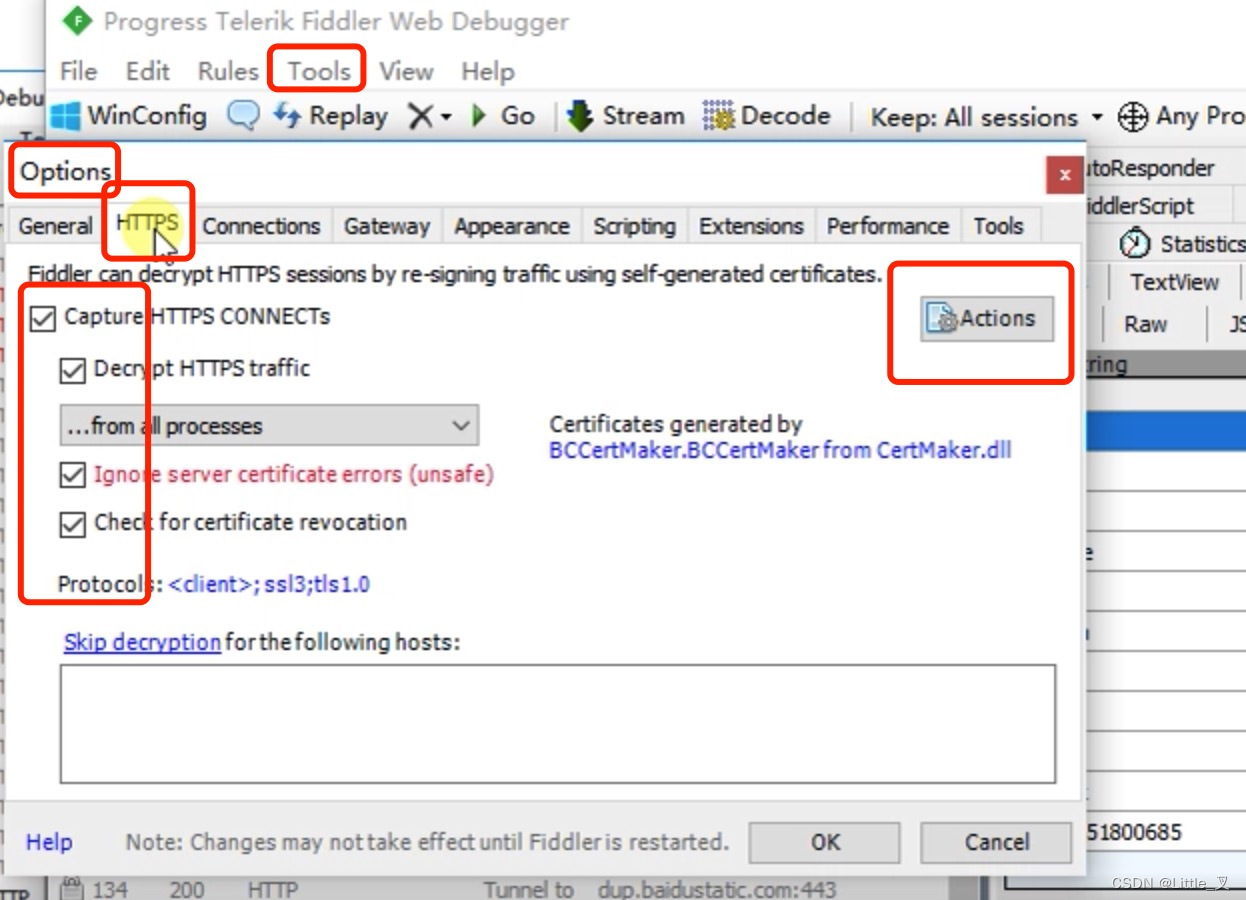Switch to the General options tab
1246x900 pixels.
55,226
